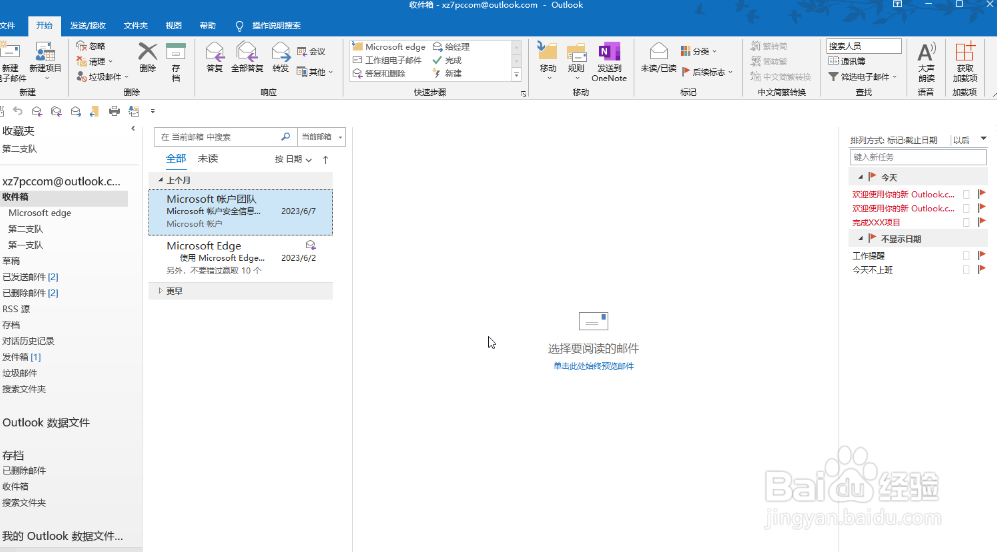997x552 pixels.
Task: Open the 草稿 drafts folder
Action: 11,261
